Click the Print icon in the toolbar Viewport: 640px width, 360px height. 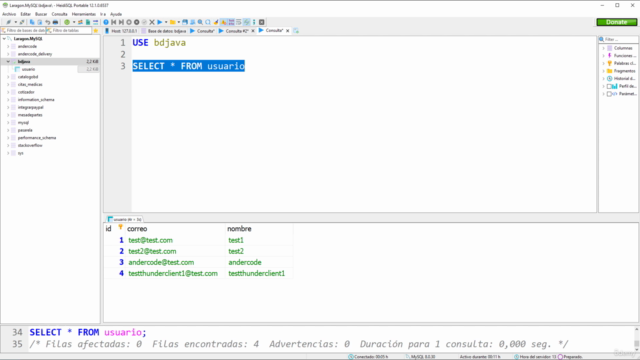(55, 22)
